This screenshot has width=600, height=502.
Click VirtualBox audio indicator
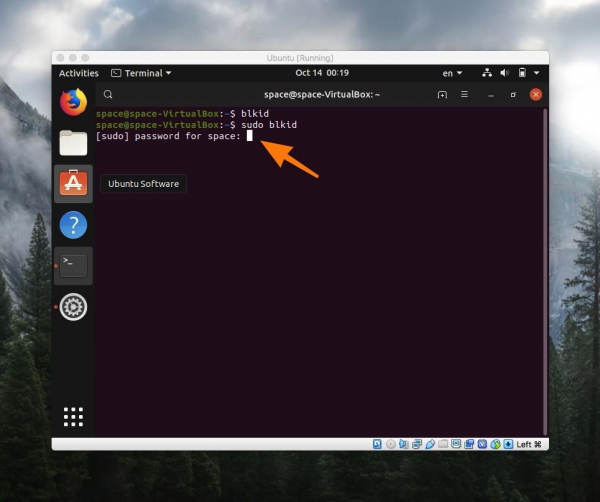[404, 444]
